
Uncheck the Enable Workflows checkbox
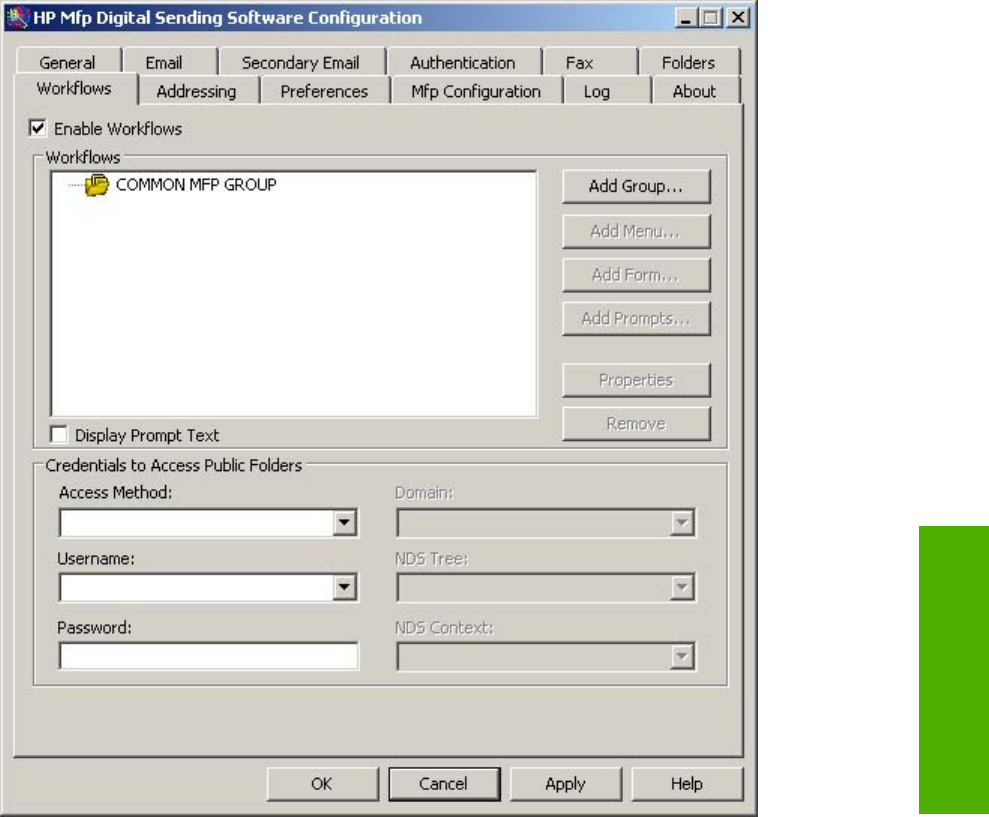tap(38, 128)
